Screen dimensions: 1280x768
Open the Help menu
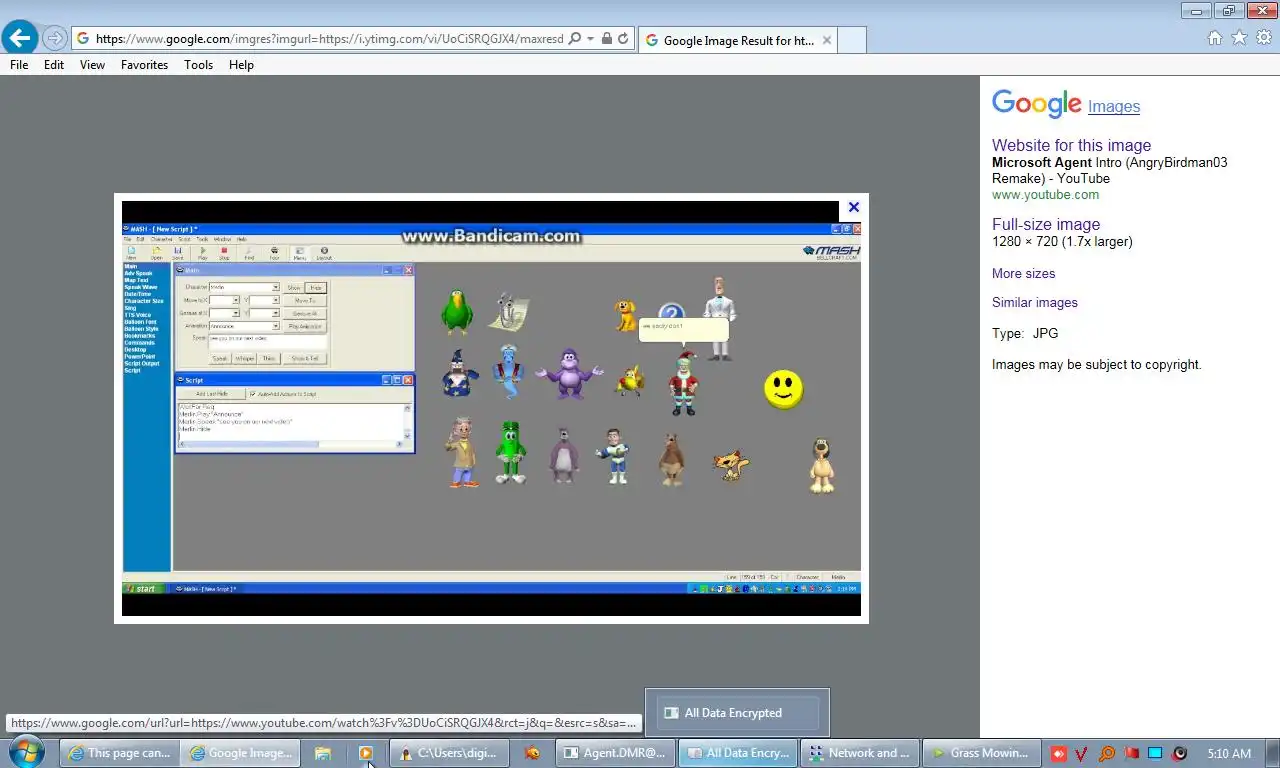(241, 64)
